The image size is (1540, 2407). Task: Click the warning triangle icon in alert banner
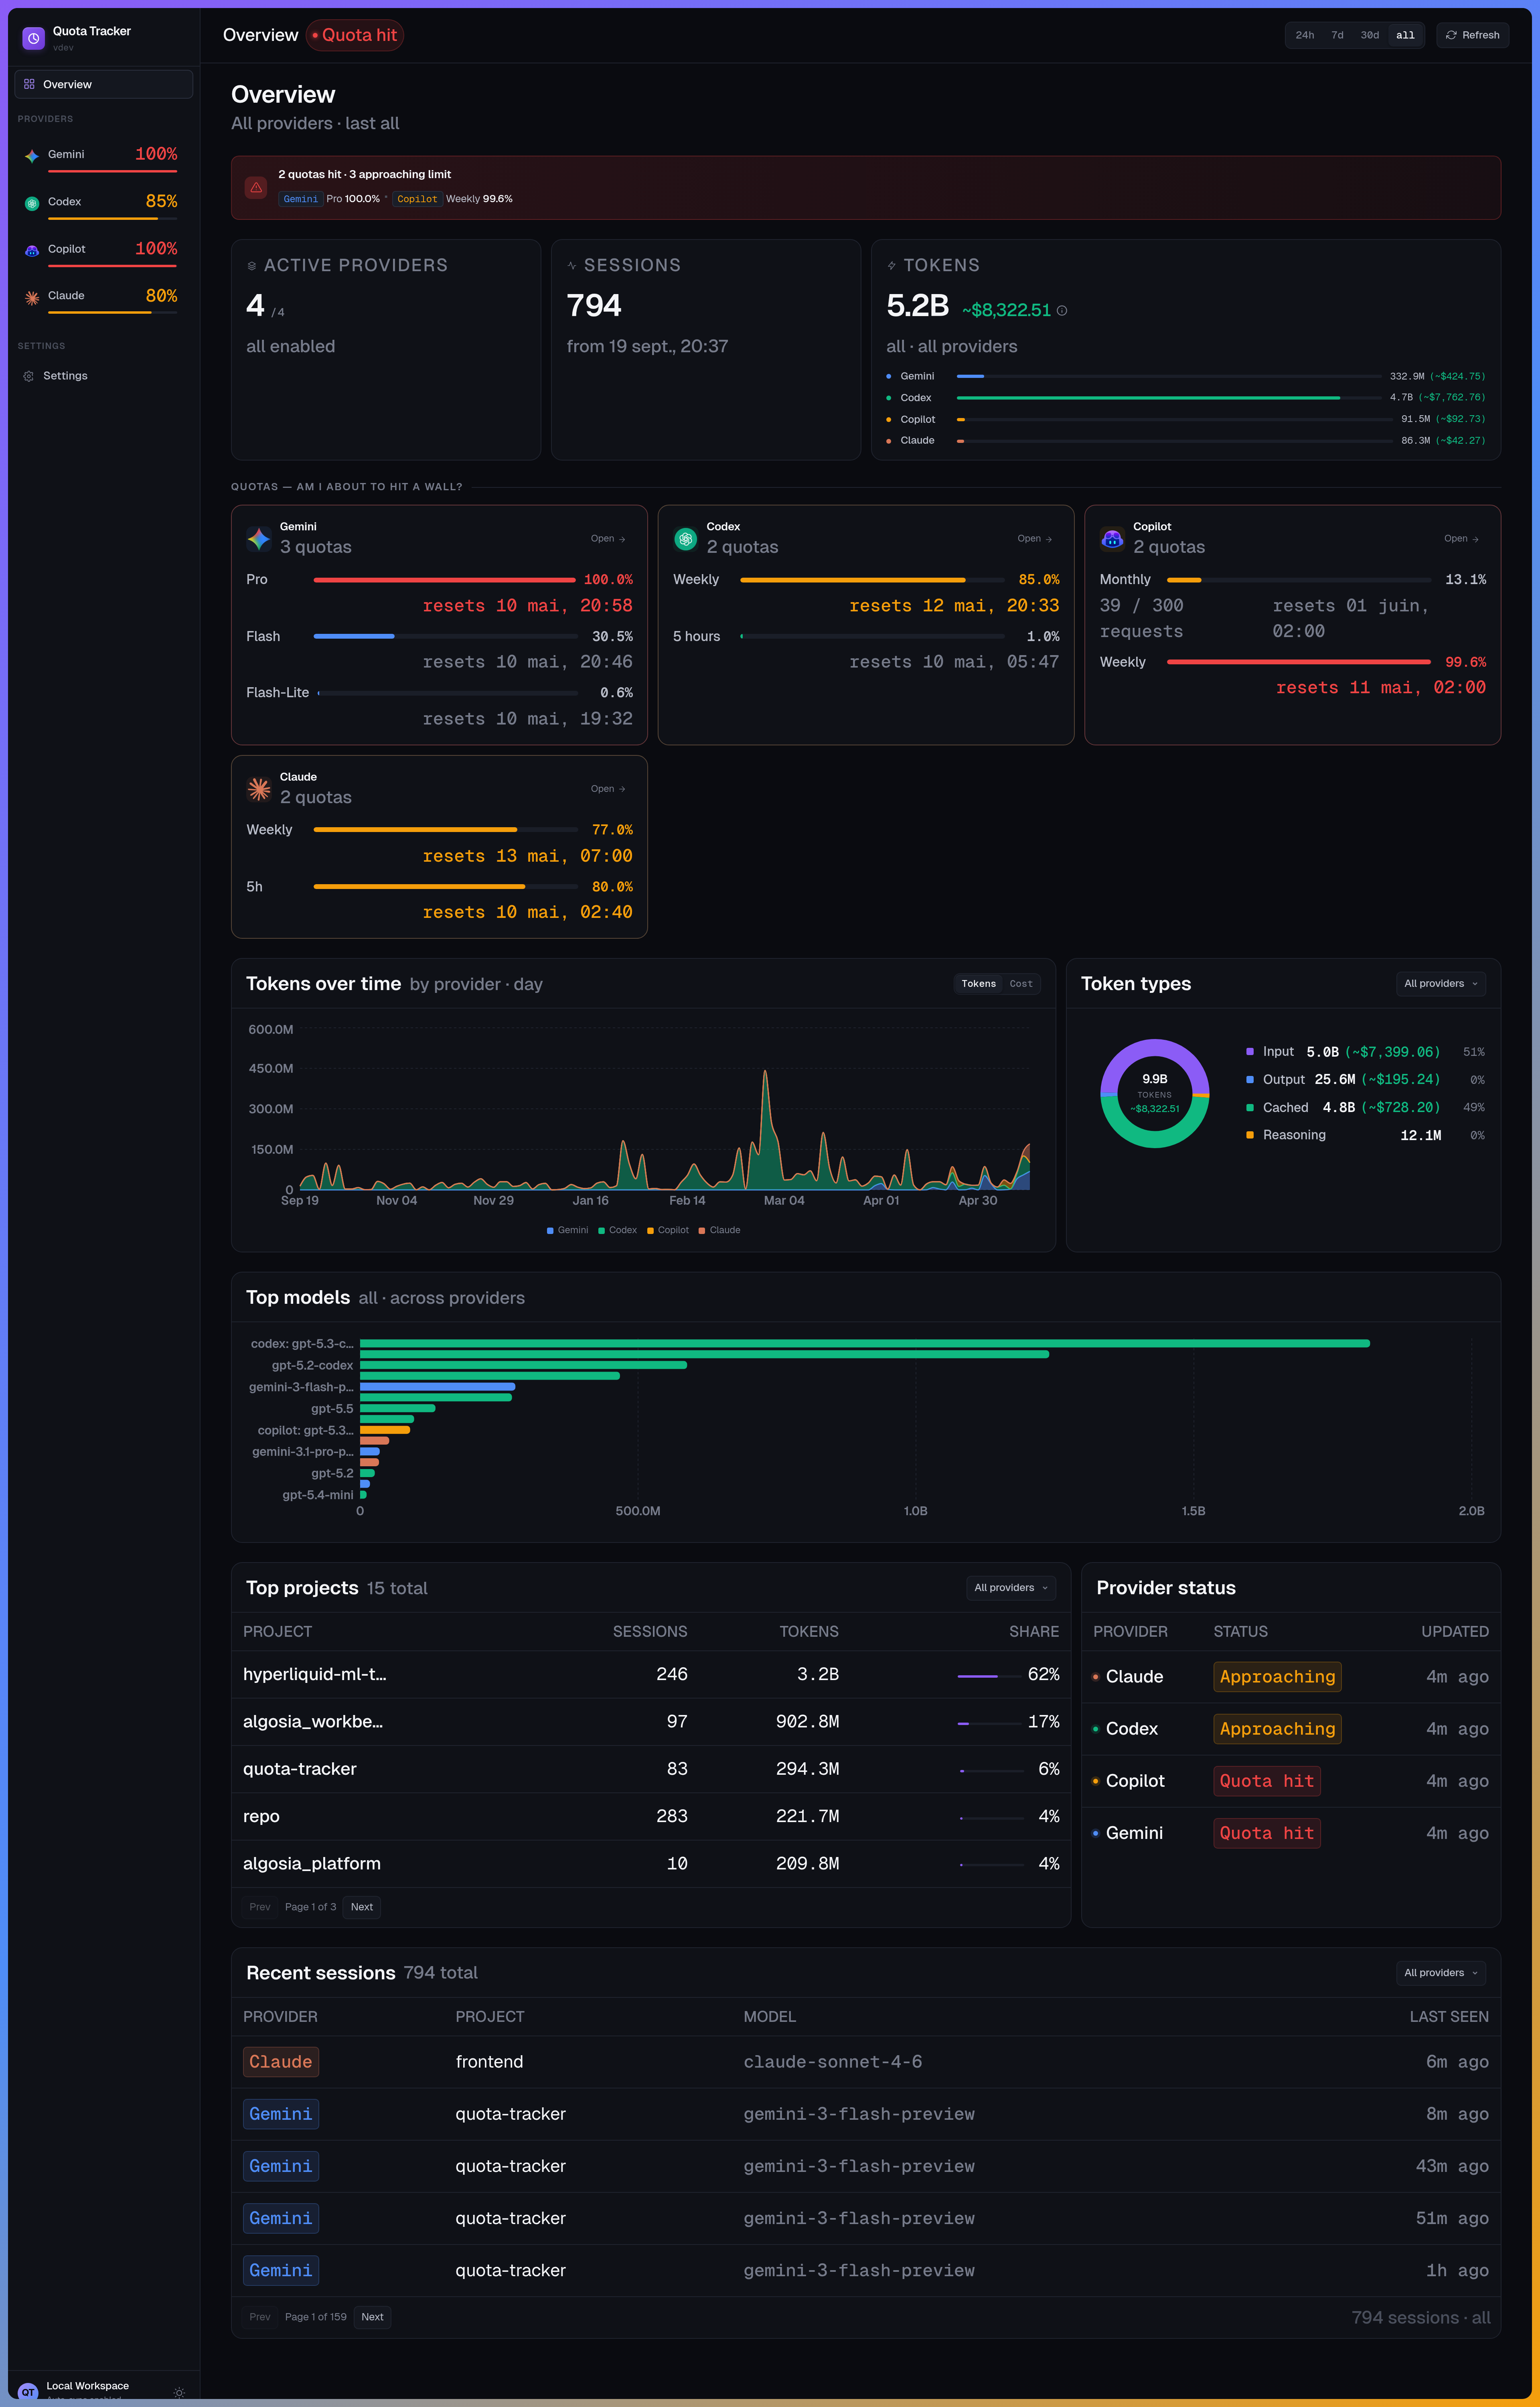click(x=256, y=187)
